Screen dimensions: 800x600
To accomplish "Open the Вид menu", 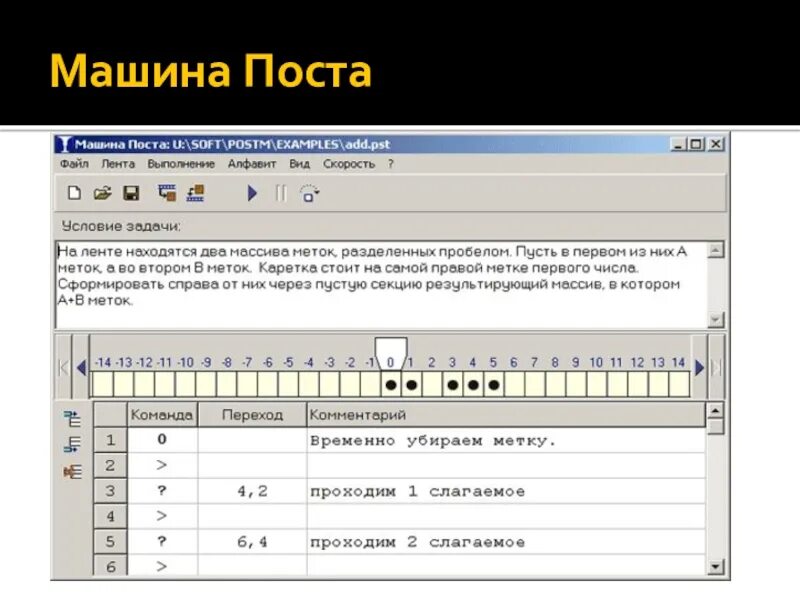I will click(x=299, y=164).
